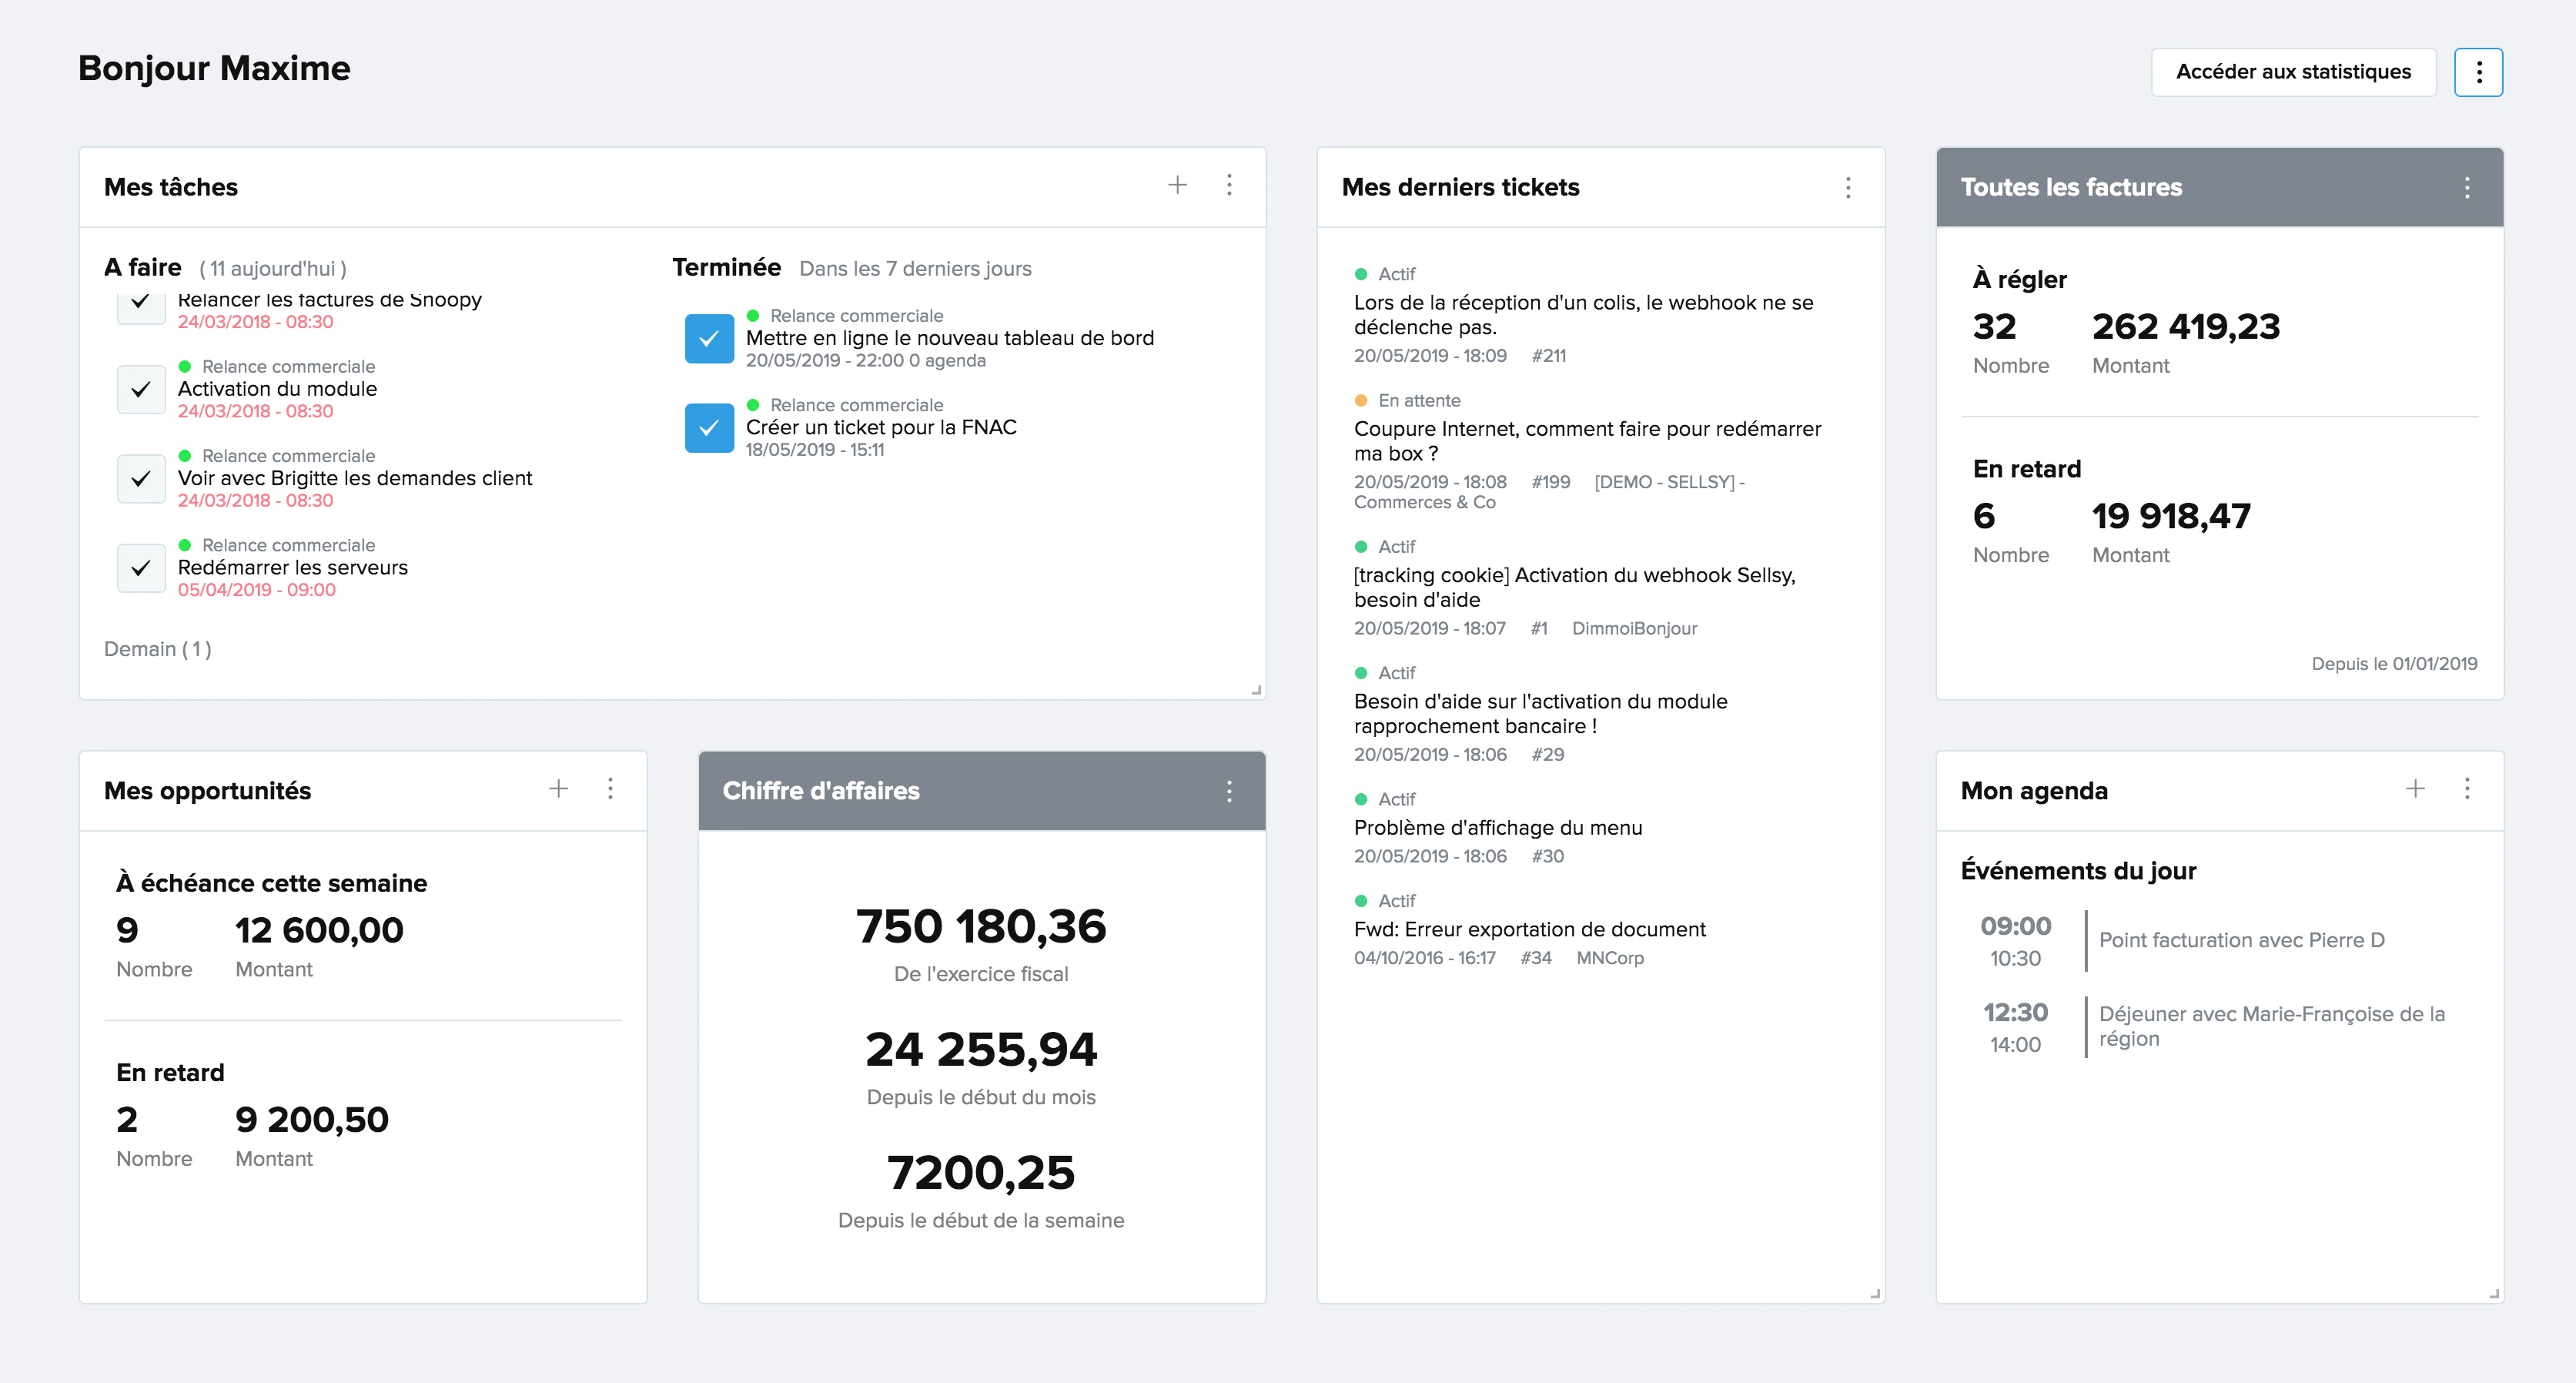The height and width of the screenshot is (1383, 2576).
Task: Open Mes opportunités widget options menu
Action: pos(610,789)
